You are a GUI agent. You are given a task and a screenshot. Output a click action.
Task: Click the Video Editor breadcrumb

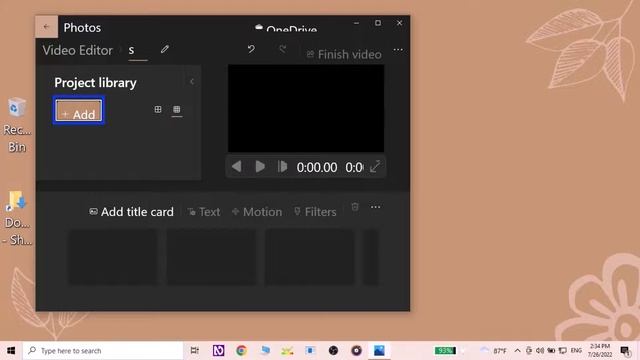coord(78,50)
